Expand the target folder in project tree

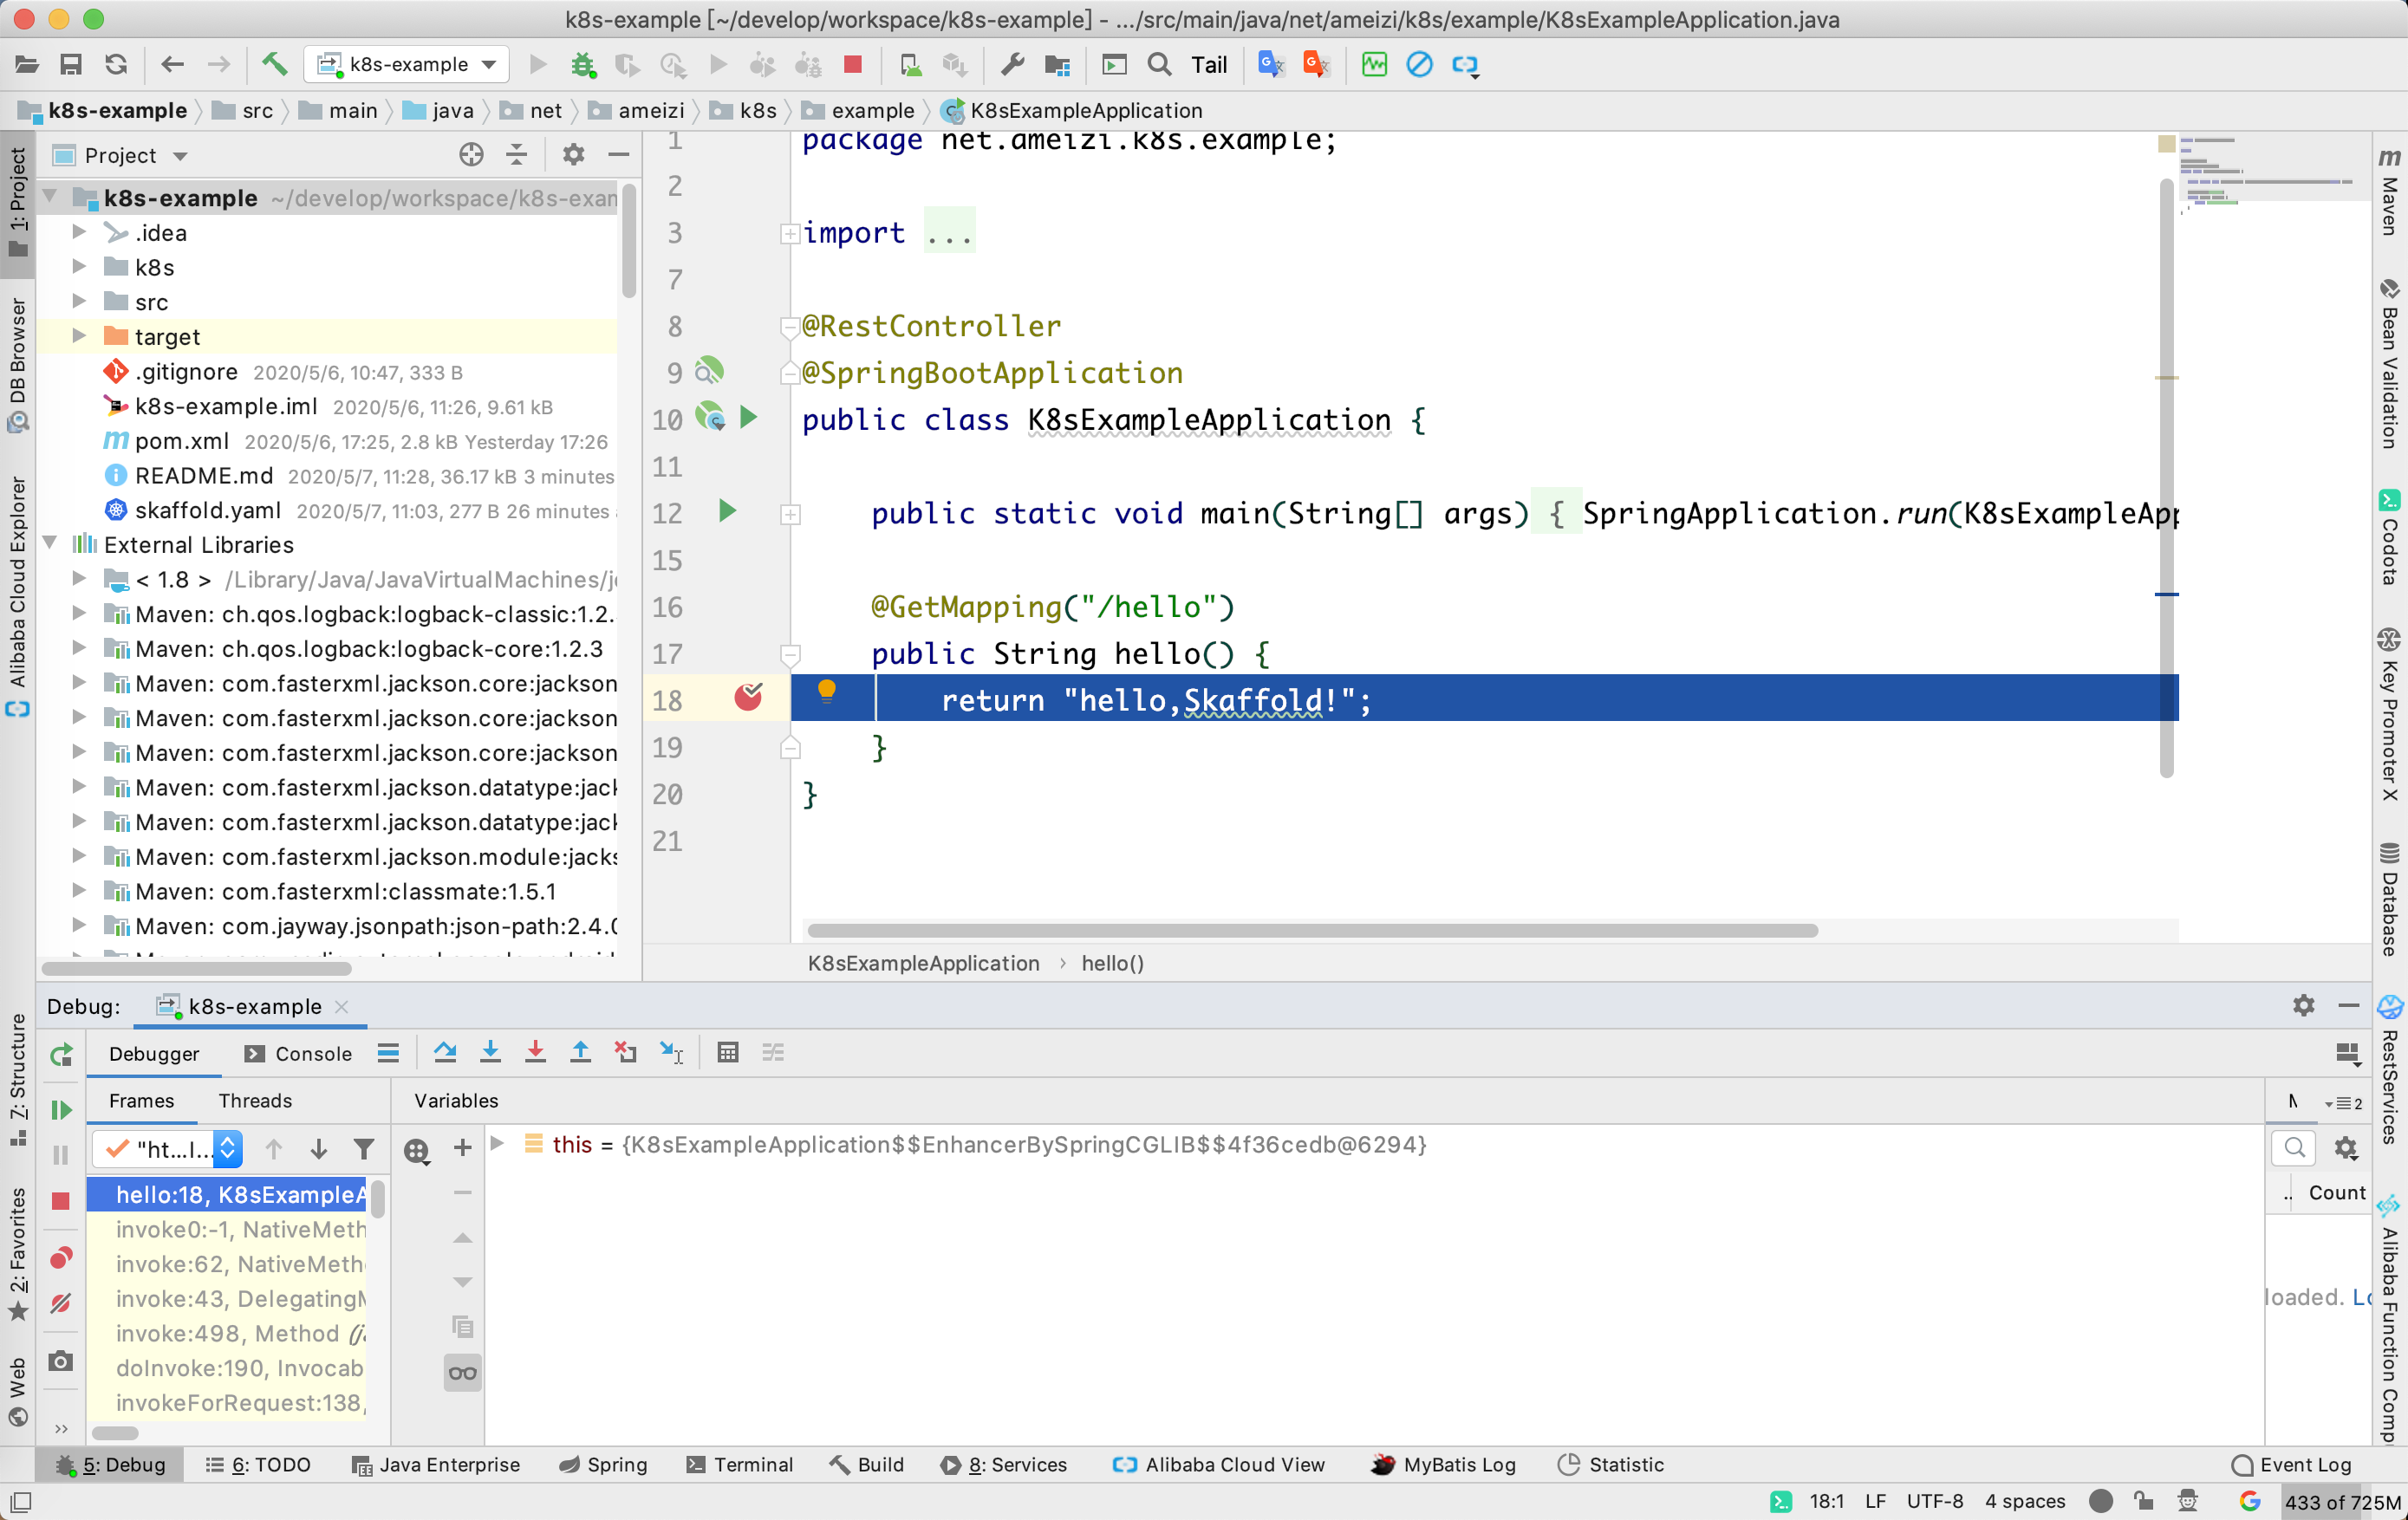click(x=79, y=337)
